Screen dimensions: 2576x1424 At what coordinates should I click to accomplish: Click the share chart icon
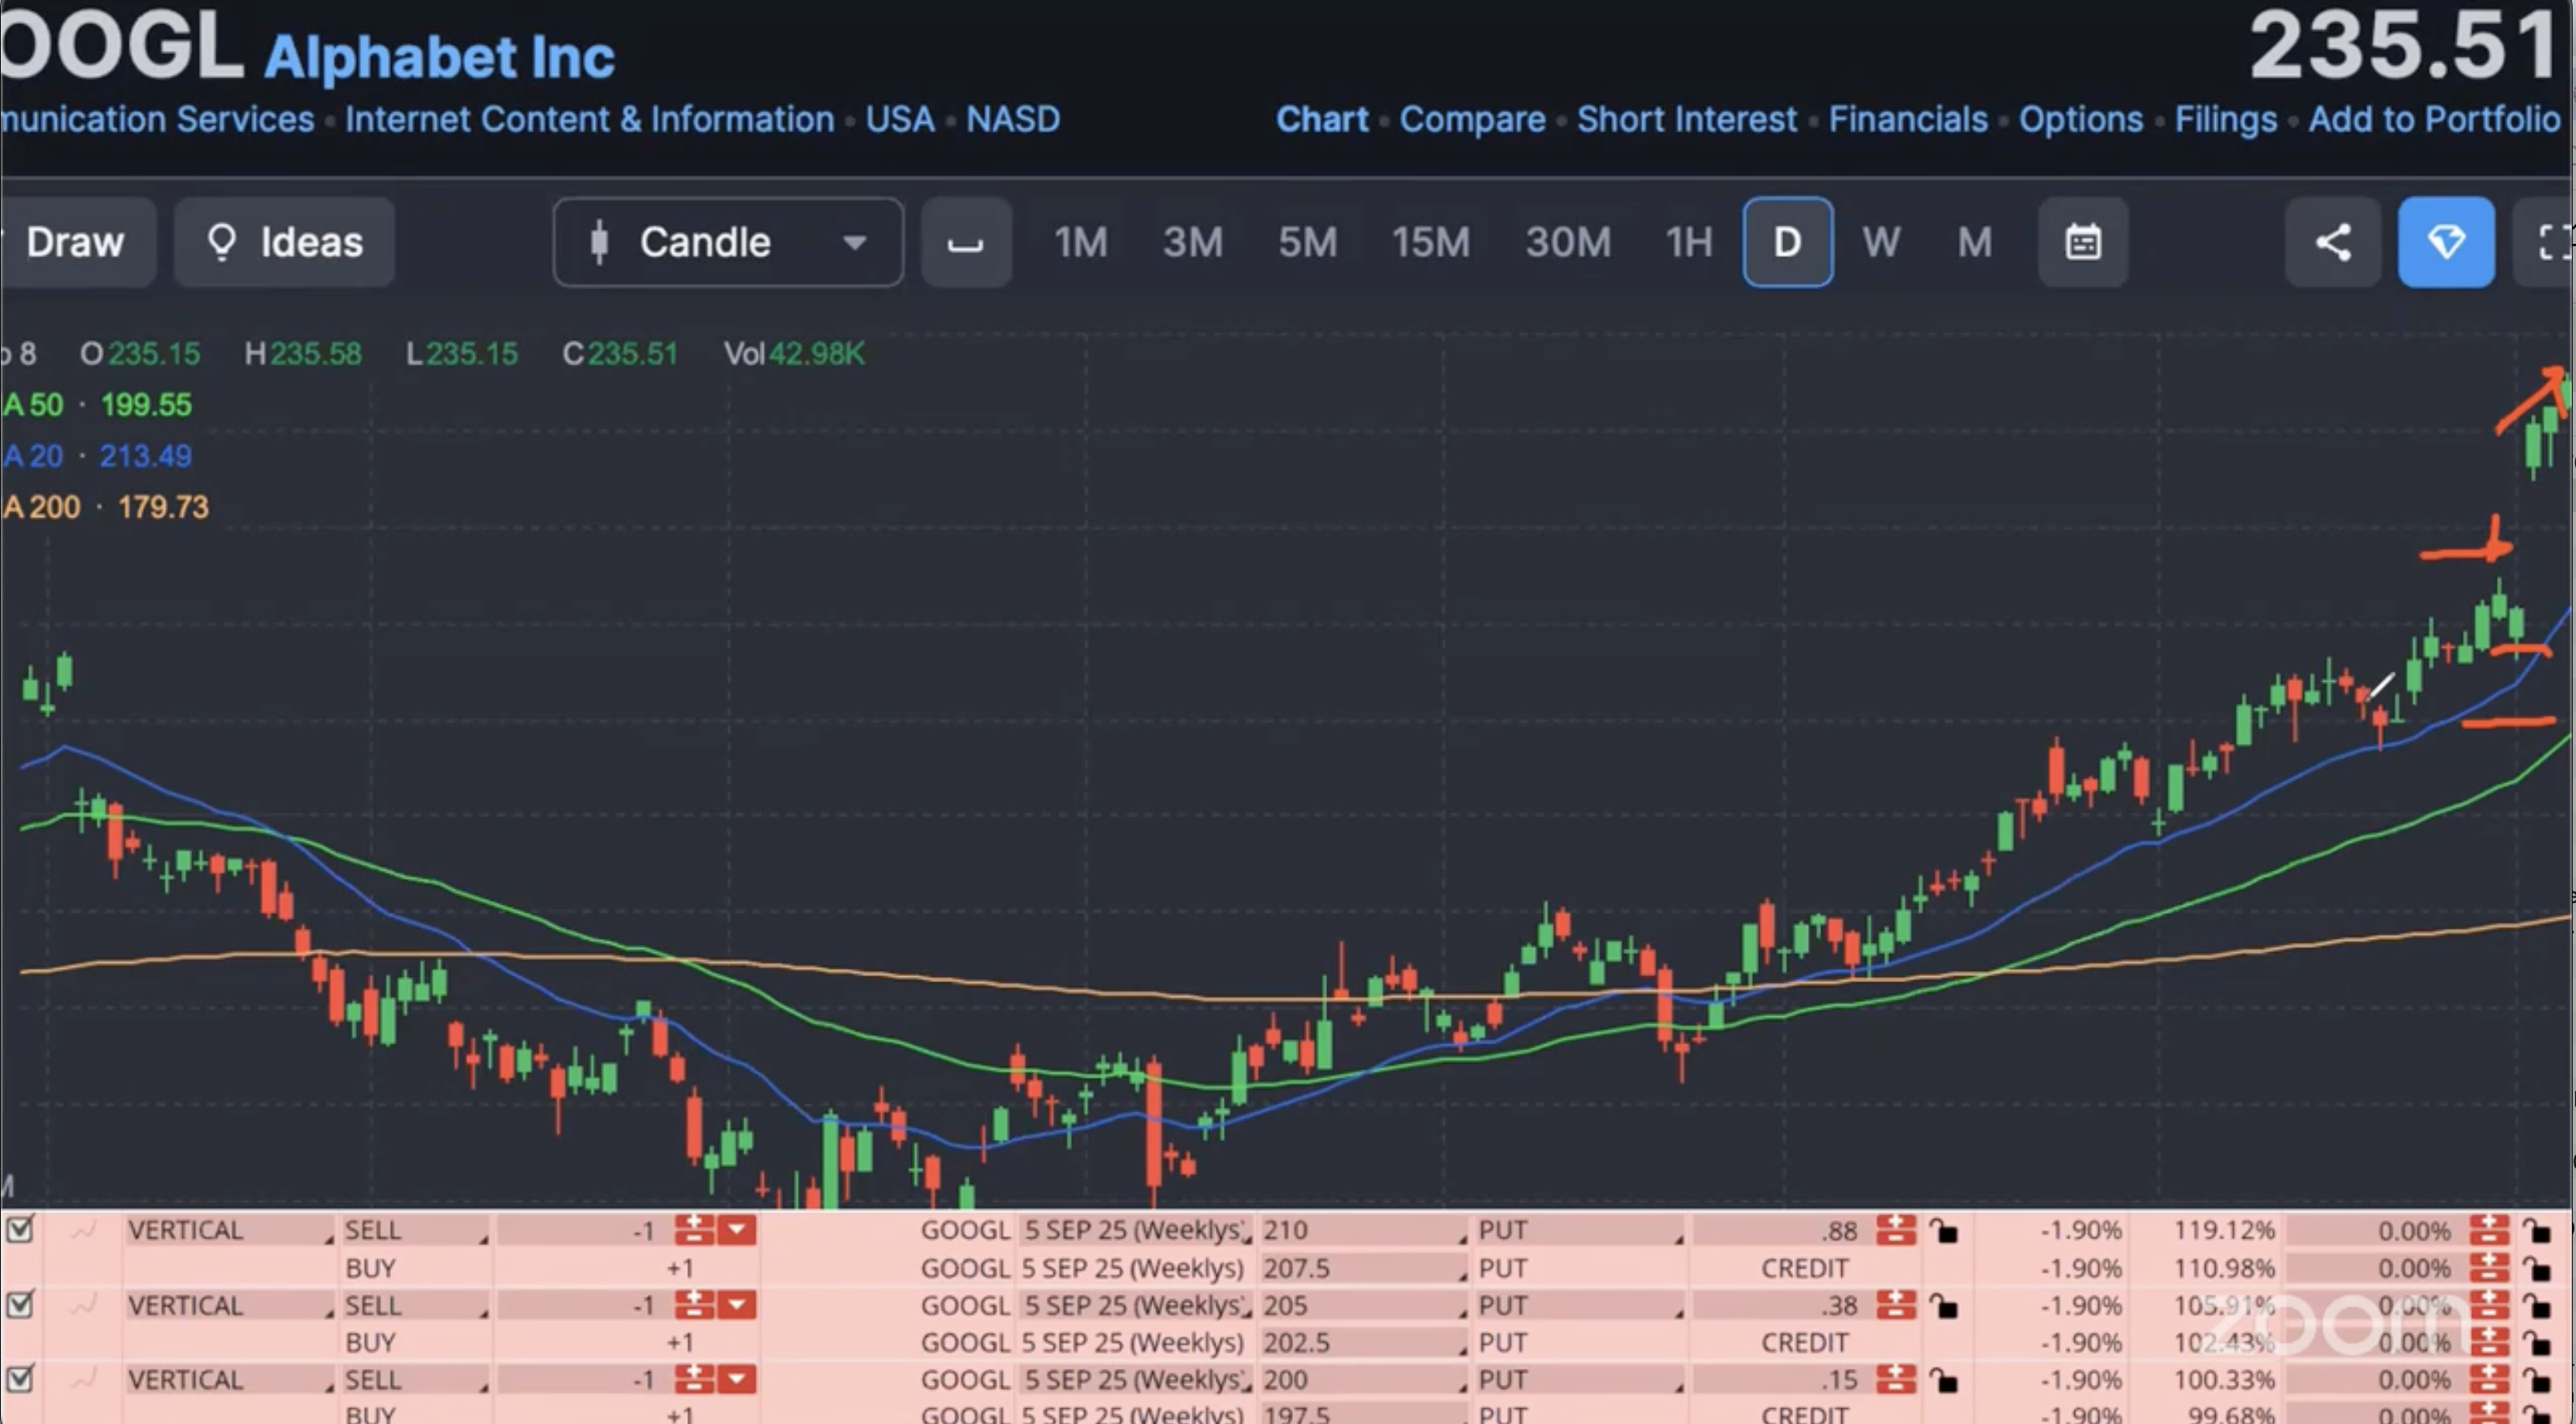coord(2332,242)
